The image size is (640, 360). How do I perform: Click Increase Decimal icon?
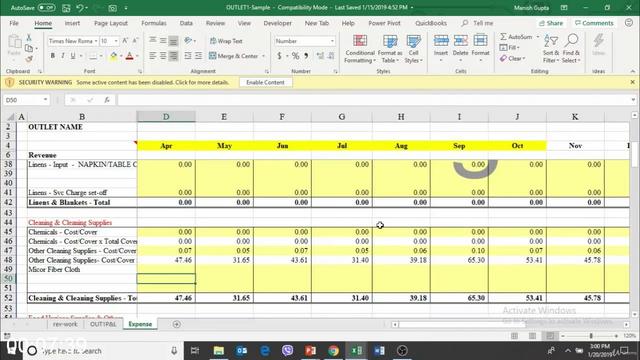pyautogui.click(x=320, y=56)
